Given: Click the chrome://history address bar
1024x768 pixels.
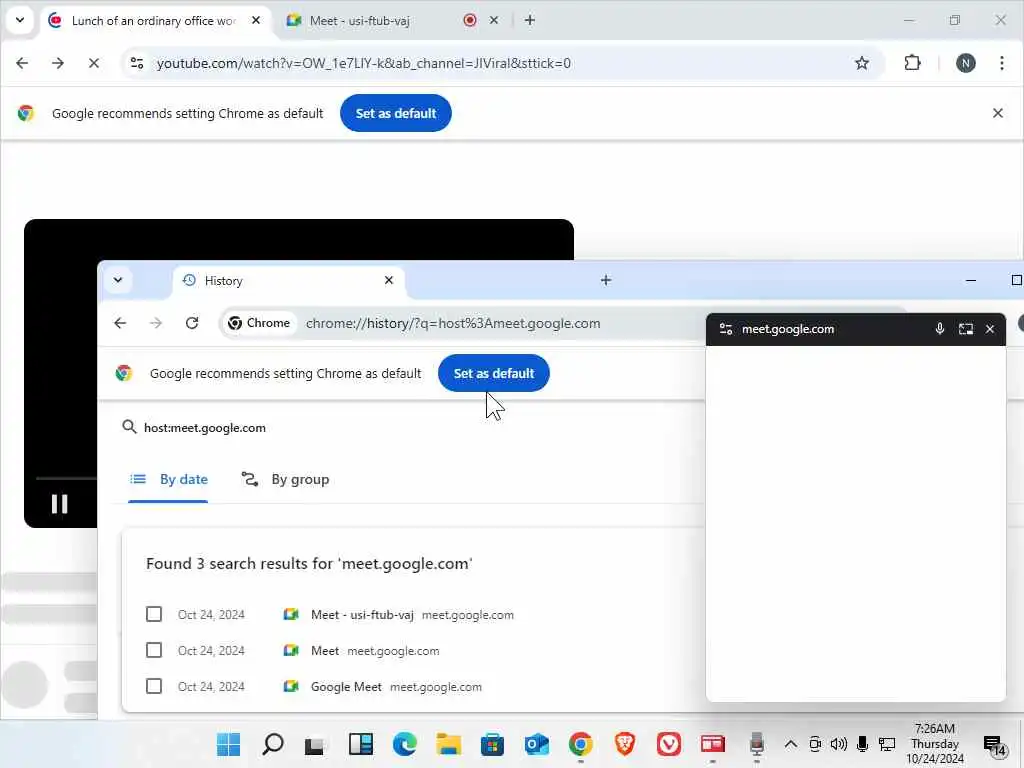Looking at the screenshot, I should tap(453, 323).
